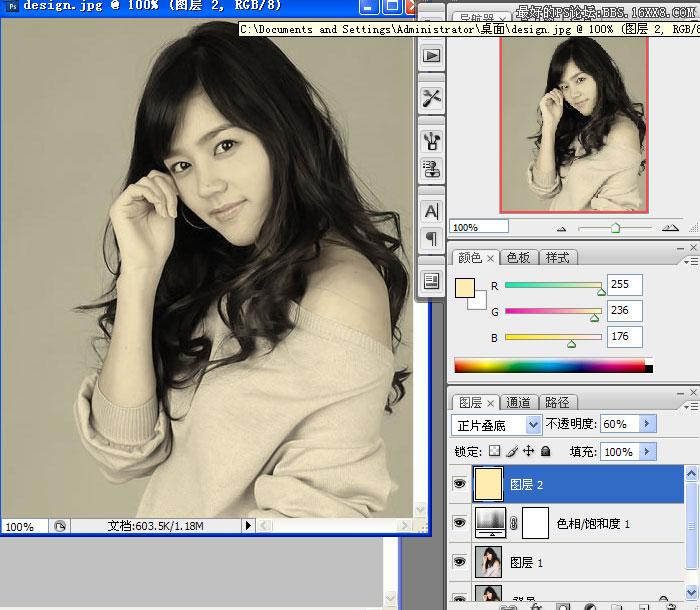Collapse the Layers panel with minimize dash
The height and width of the screenshot is (610, 700).
(x=680, y=393)
